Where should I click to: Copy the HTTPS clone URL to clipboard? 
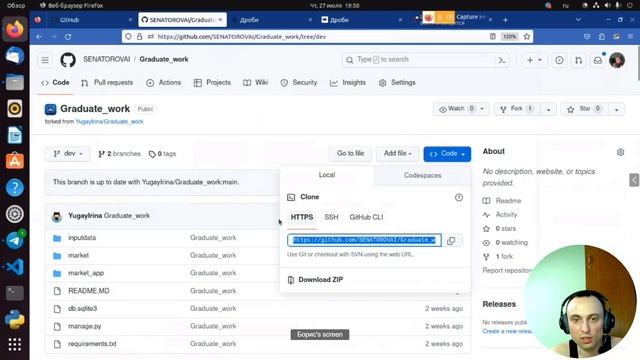[451, 240]
